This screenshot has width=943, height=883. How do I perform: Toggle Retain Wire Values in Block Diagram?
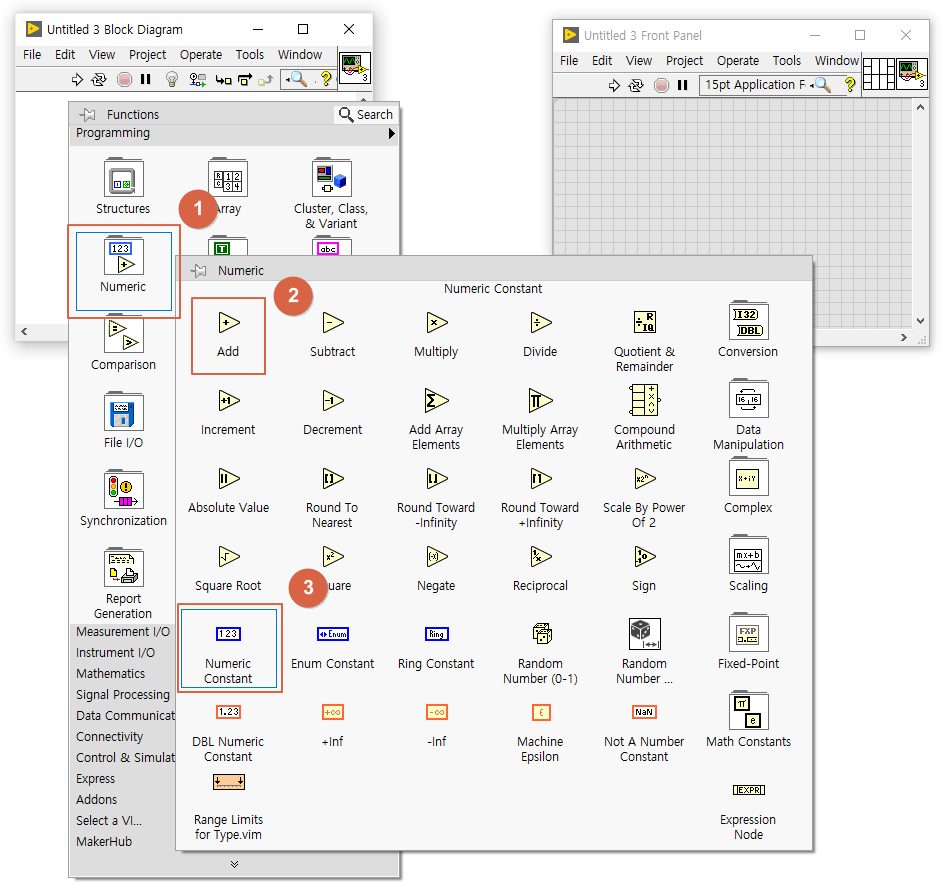[197, 79]
